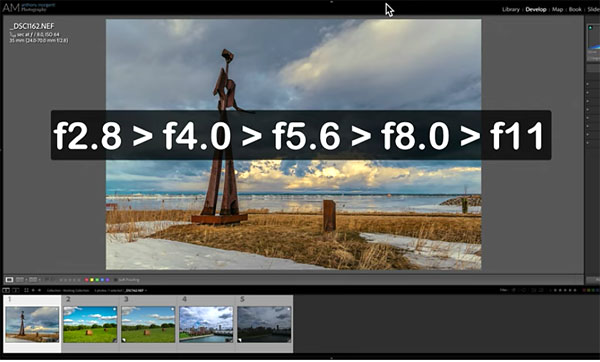Toggle histogram shadow clipping indicator
Screen dimensions: 600x362
tap(590, 28)
